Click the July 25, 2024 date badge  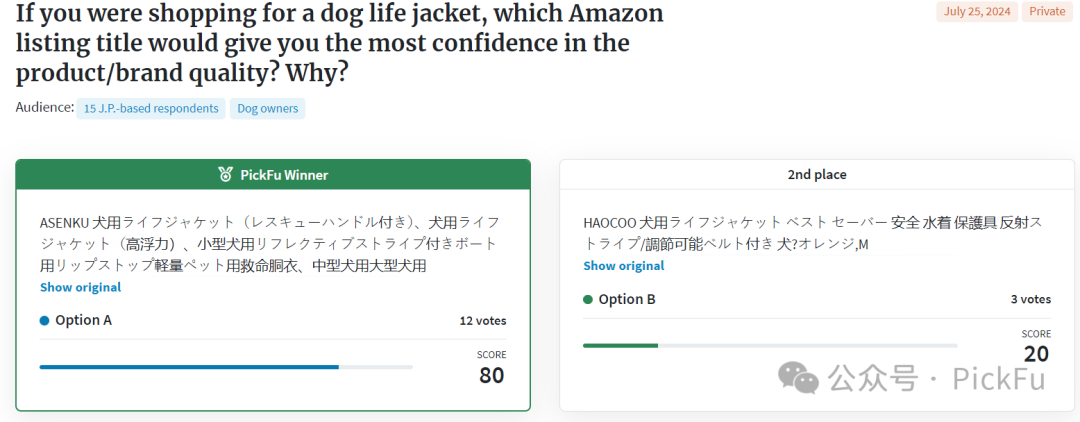(x=976, y=12)
